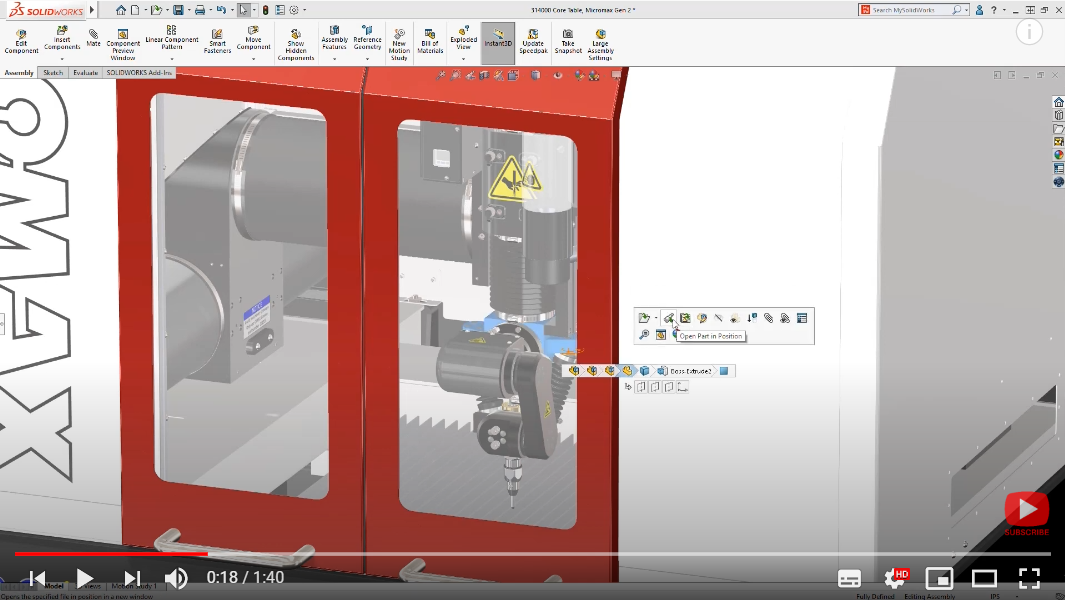Viewport: 1065px width, 600px height.
Task: Open the Move Component dropdown arrow
Action: (x=253, y=58)
